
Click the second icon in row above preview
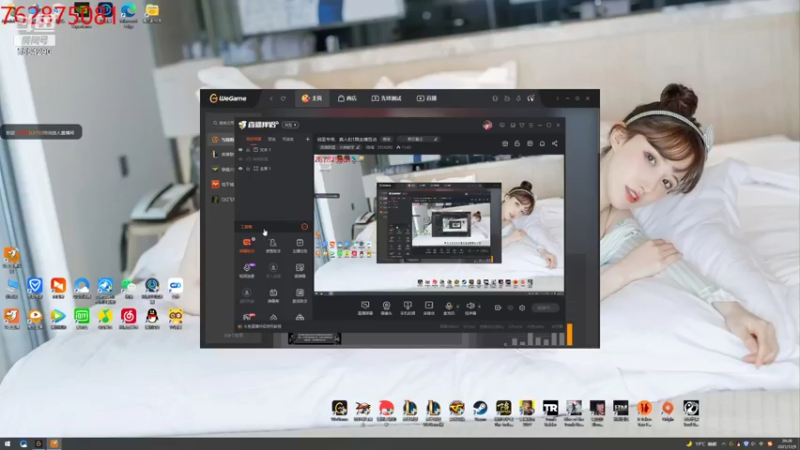(517, 143)
